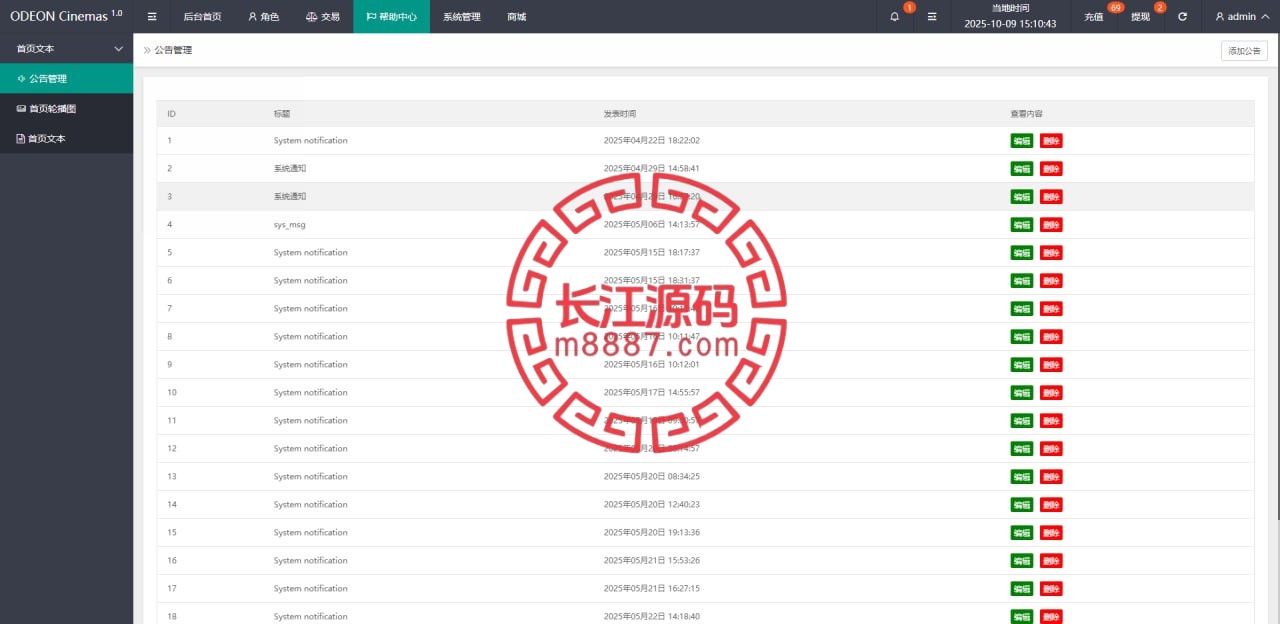Click the 添加公告 button
Image resolution: width=1280 pixels, height=624 pixels.
[x=1244, y=51]
